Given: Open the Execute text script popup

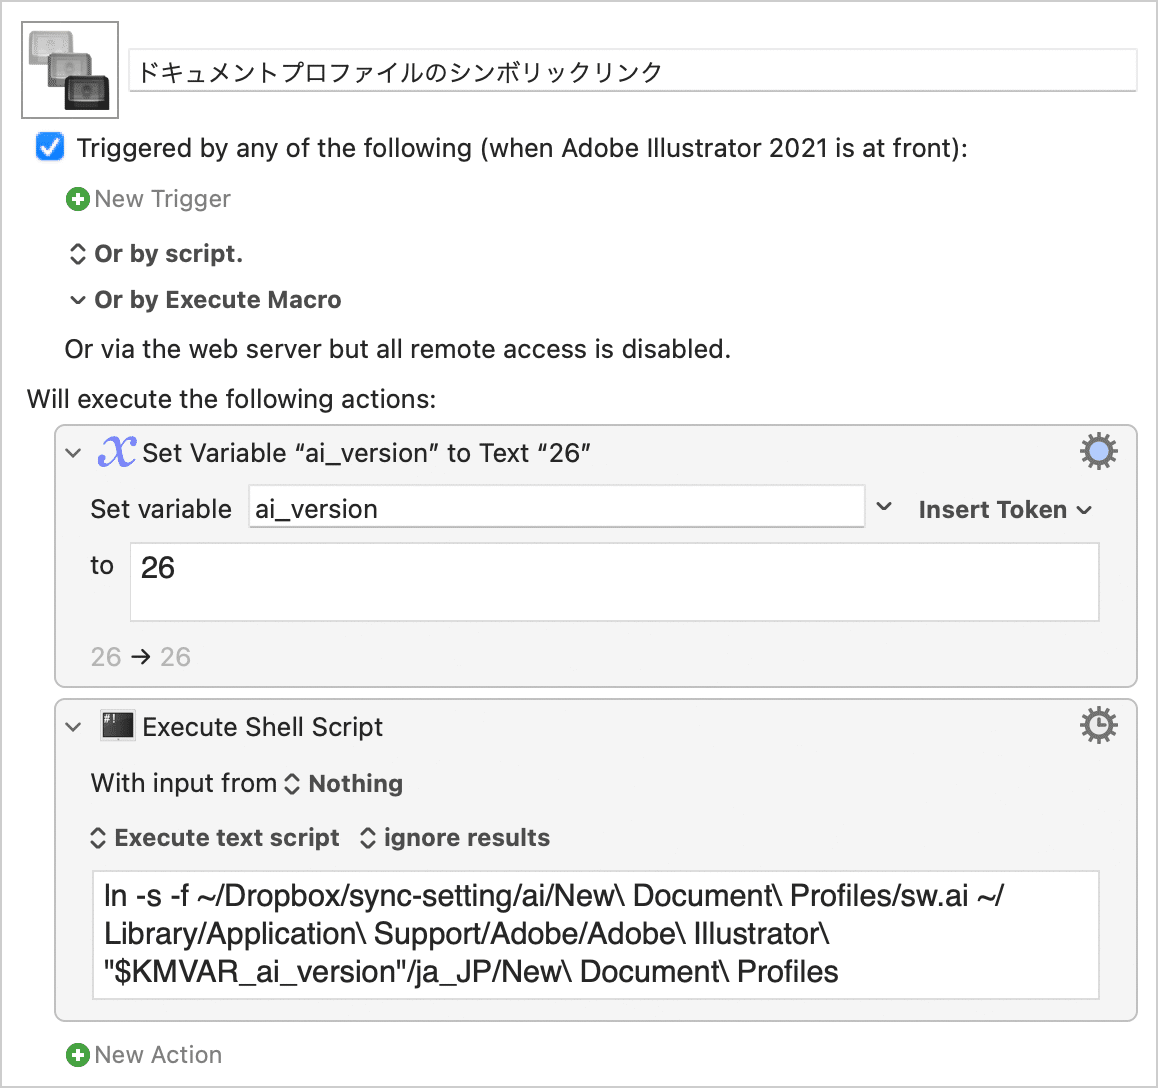Looking at the screenshot, I should (215, 838).
